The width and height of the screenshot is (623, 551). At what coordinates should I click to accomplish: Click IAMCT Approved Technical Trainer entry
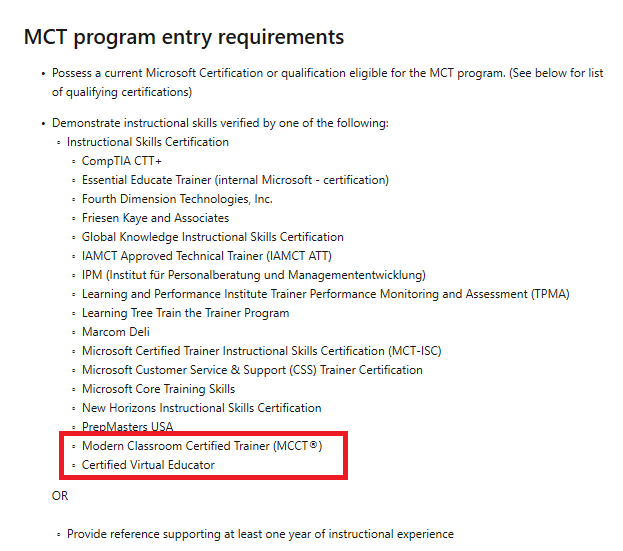point(207,256)
